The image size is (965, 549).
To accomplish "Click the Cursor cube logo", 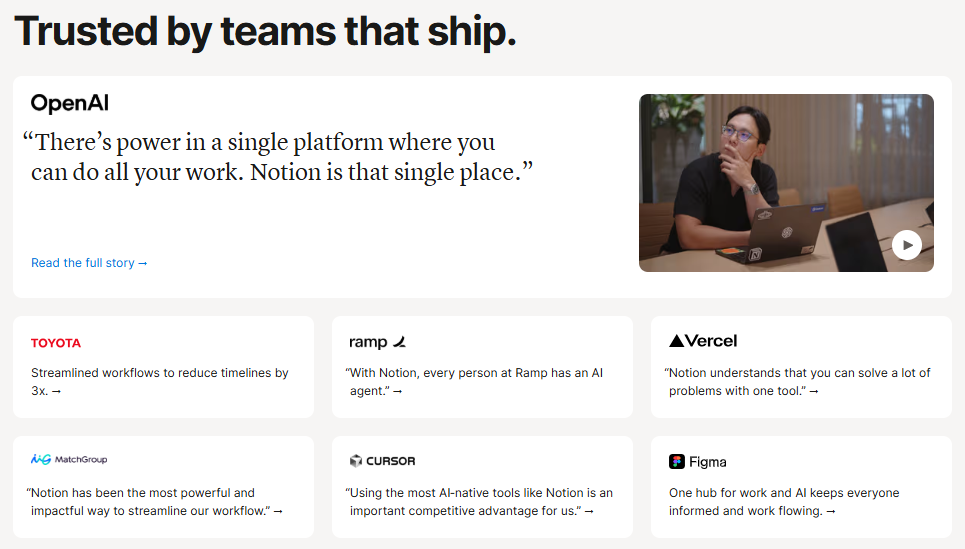I will [355, 461].
